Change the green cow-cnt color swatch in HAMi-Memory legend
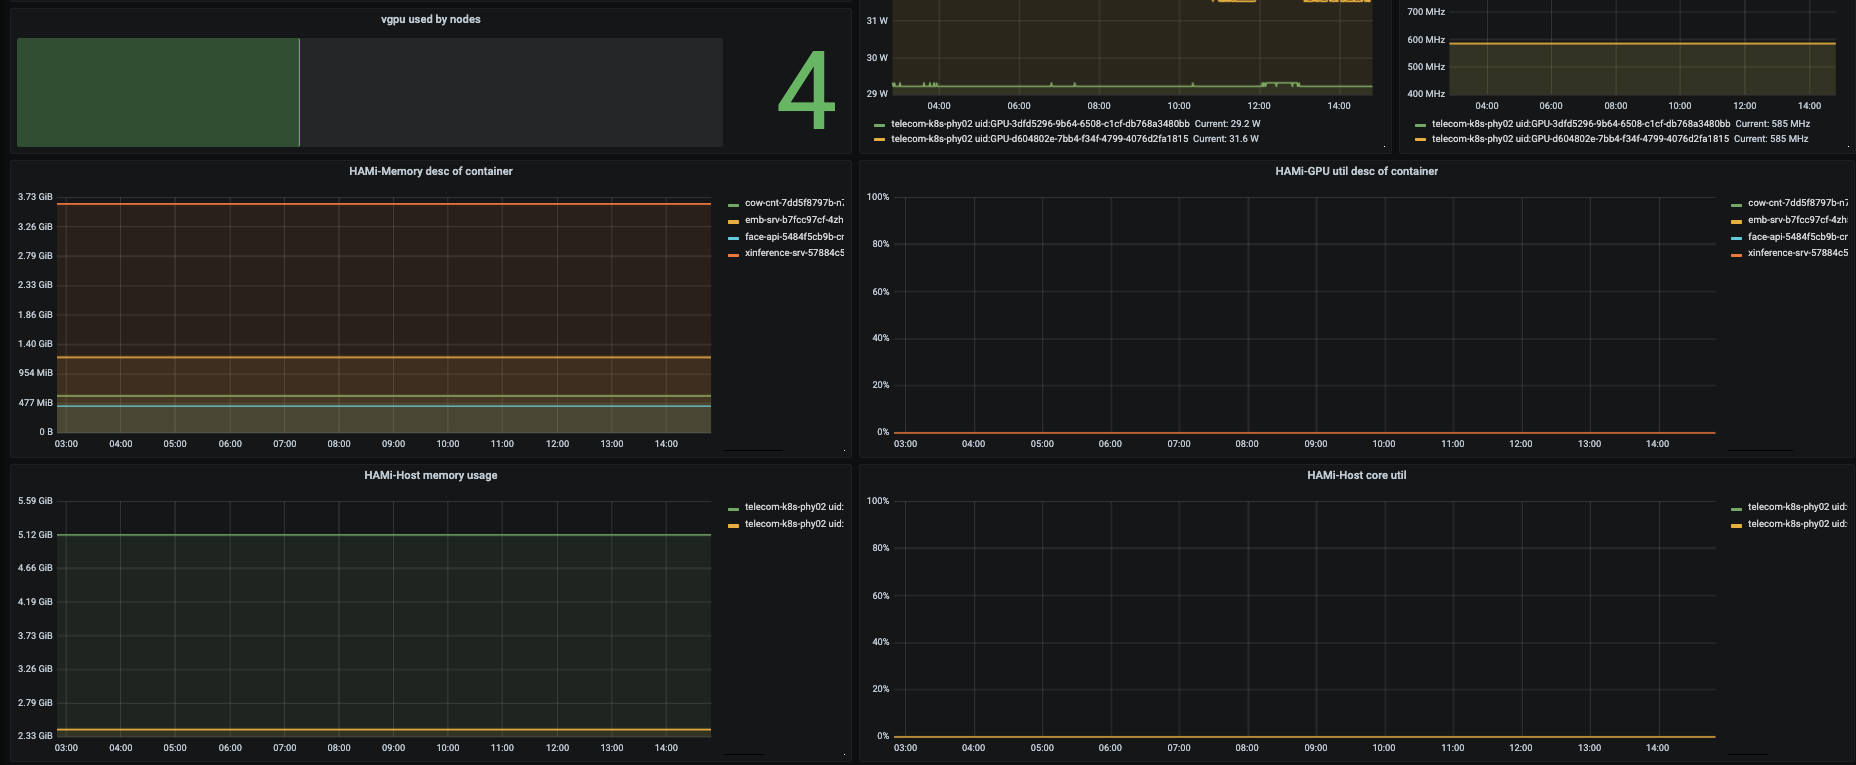This screenshot has height=765, width=1856. point(734,204)
